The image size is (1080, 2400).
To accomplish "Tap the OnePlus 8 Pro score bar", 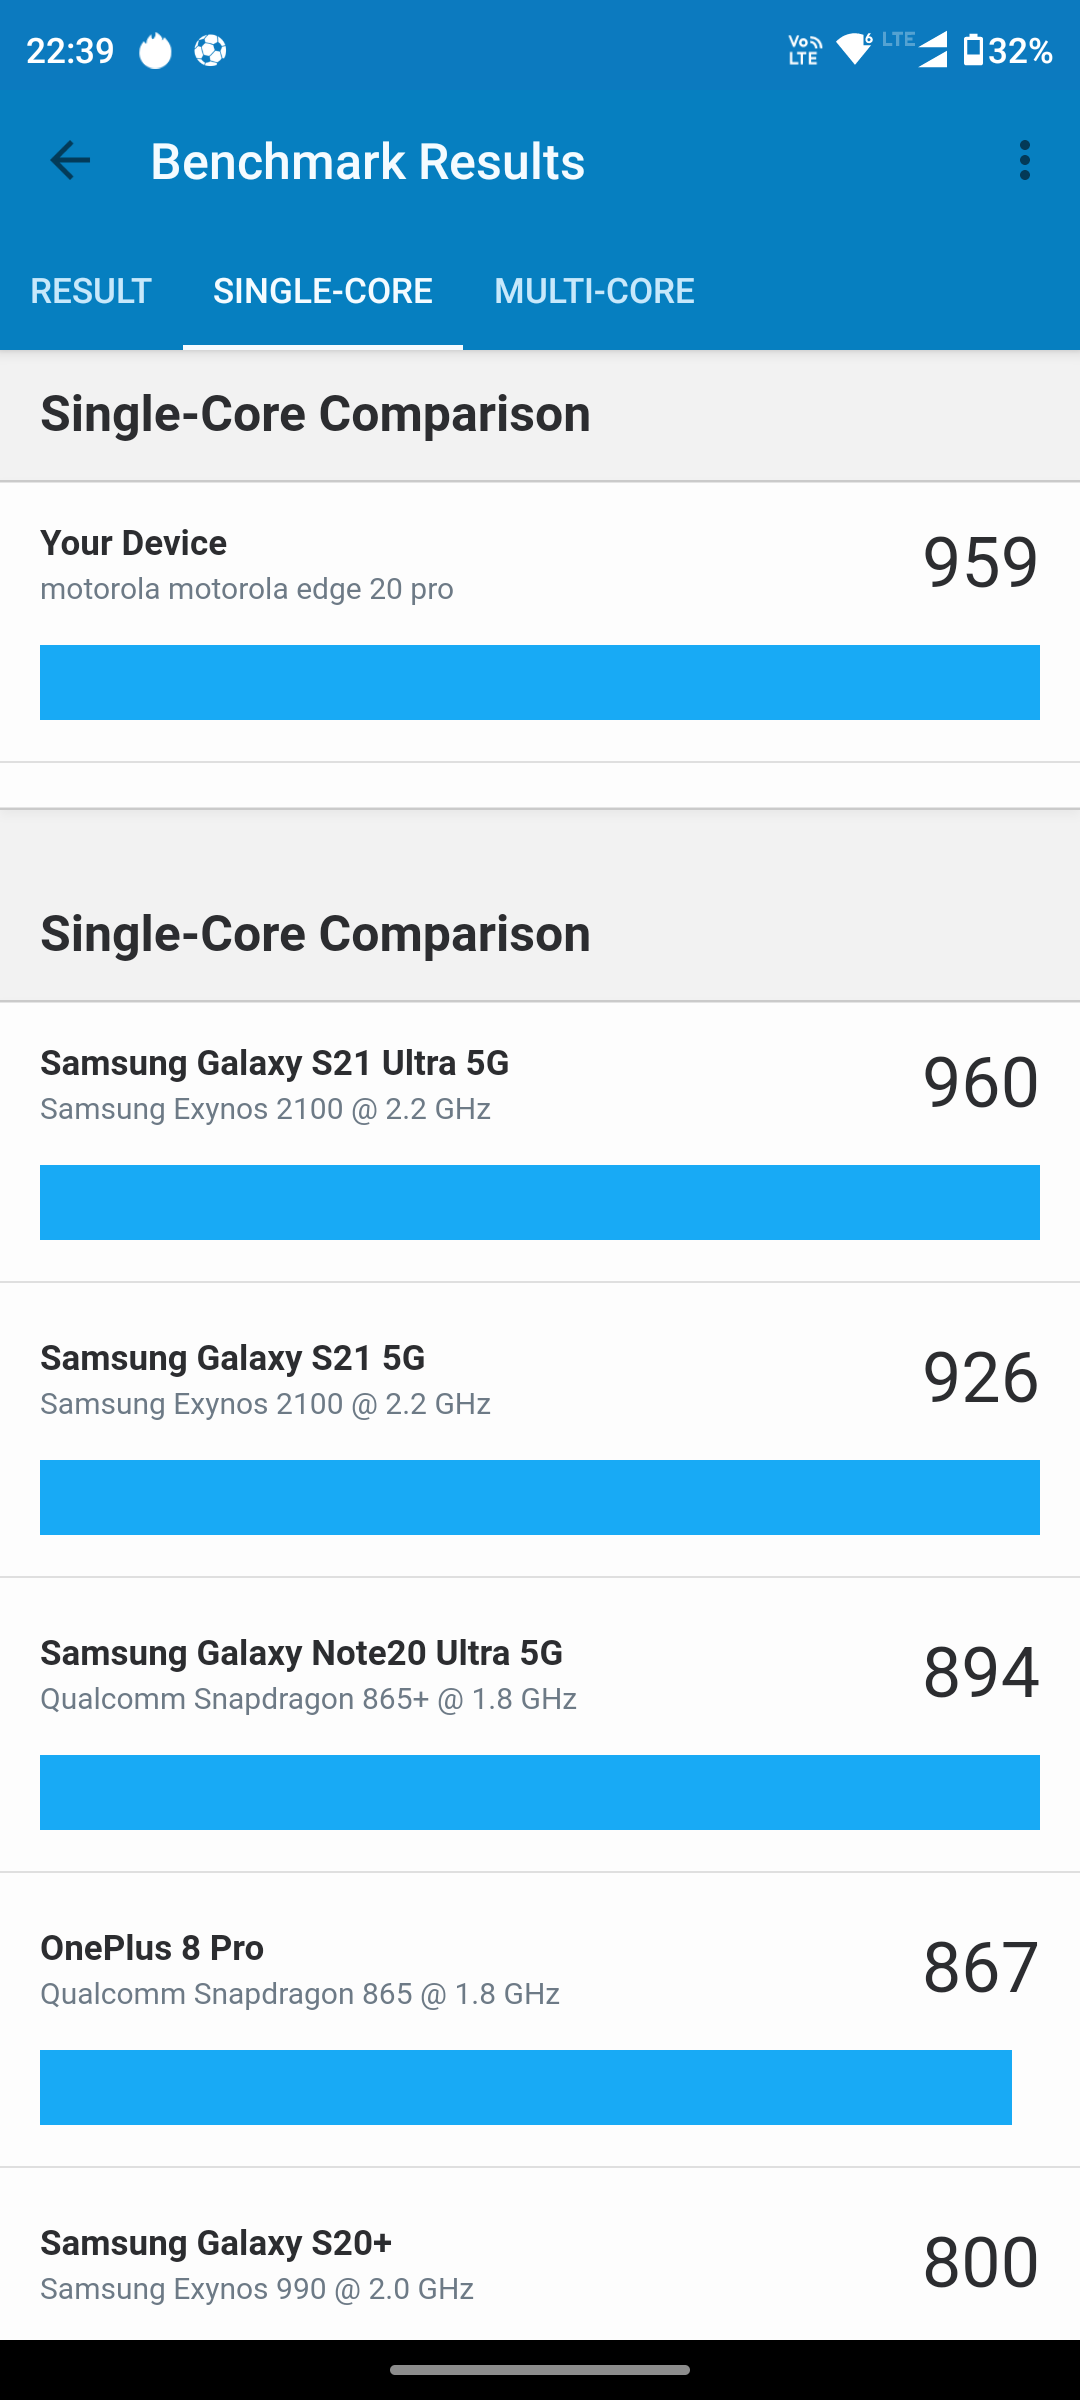I will tap(526, 2087).
